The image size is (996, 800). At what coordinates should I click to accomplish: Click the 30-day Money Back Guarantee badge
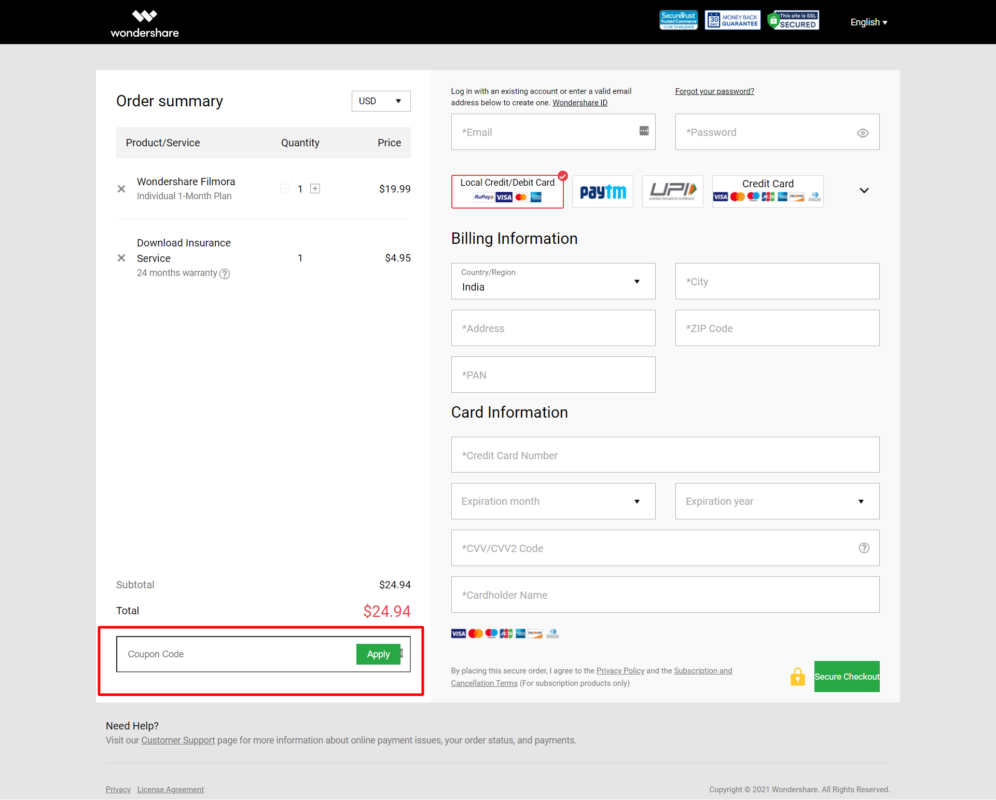[732, 20]
